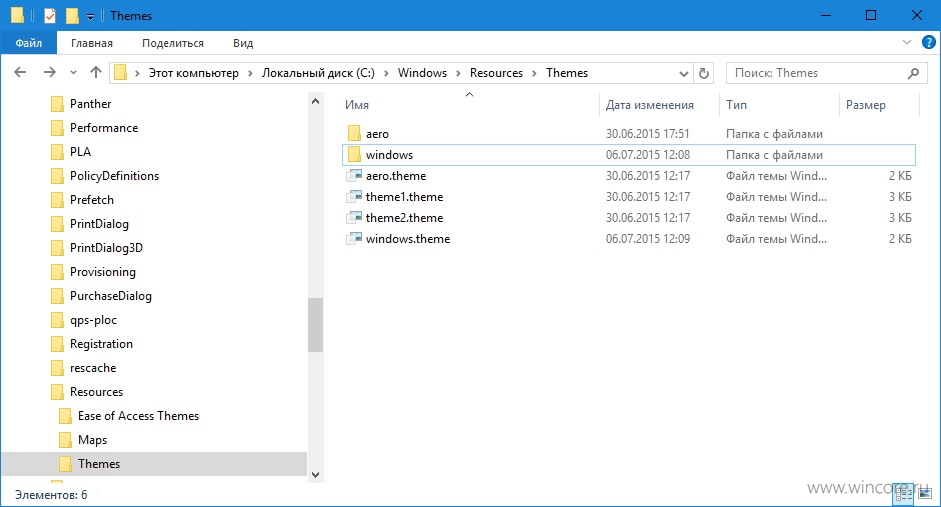
Task: Click the search magnifier icon
Action: [913, 73]
